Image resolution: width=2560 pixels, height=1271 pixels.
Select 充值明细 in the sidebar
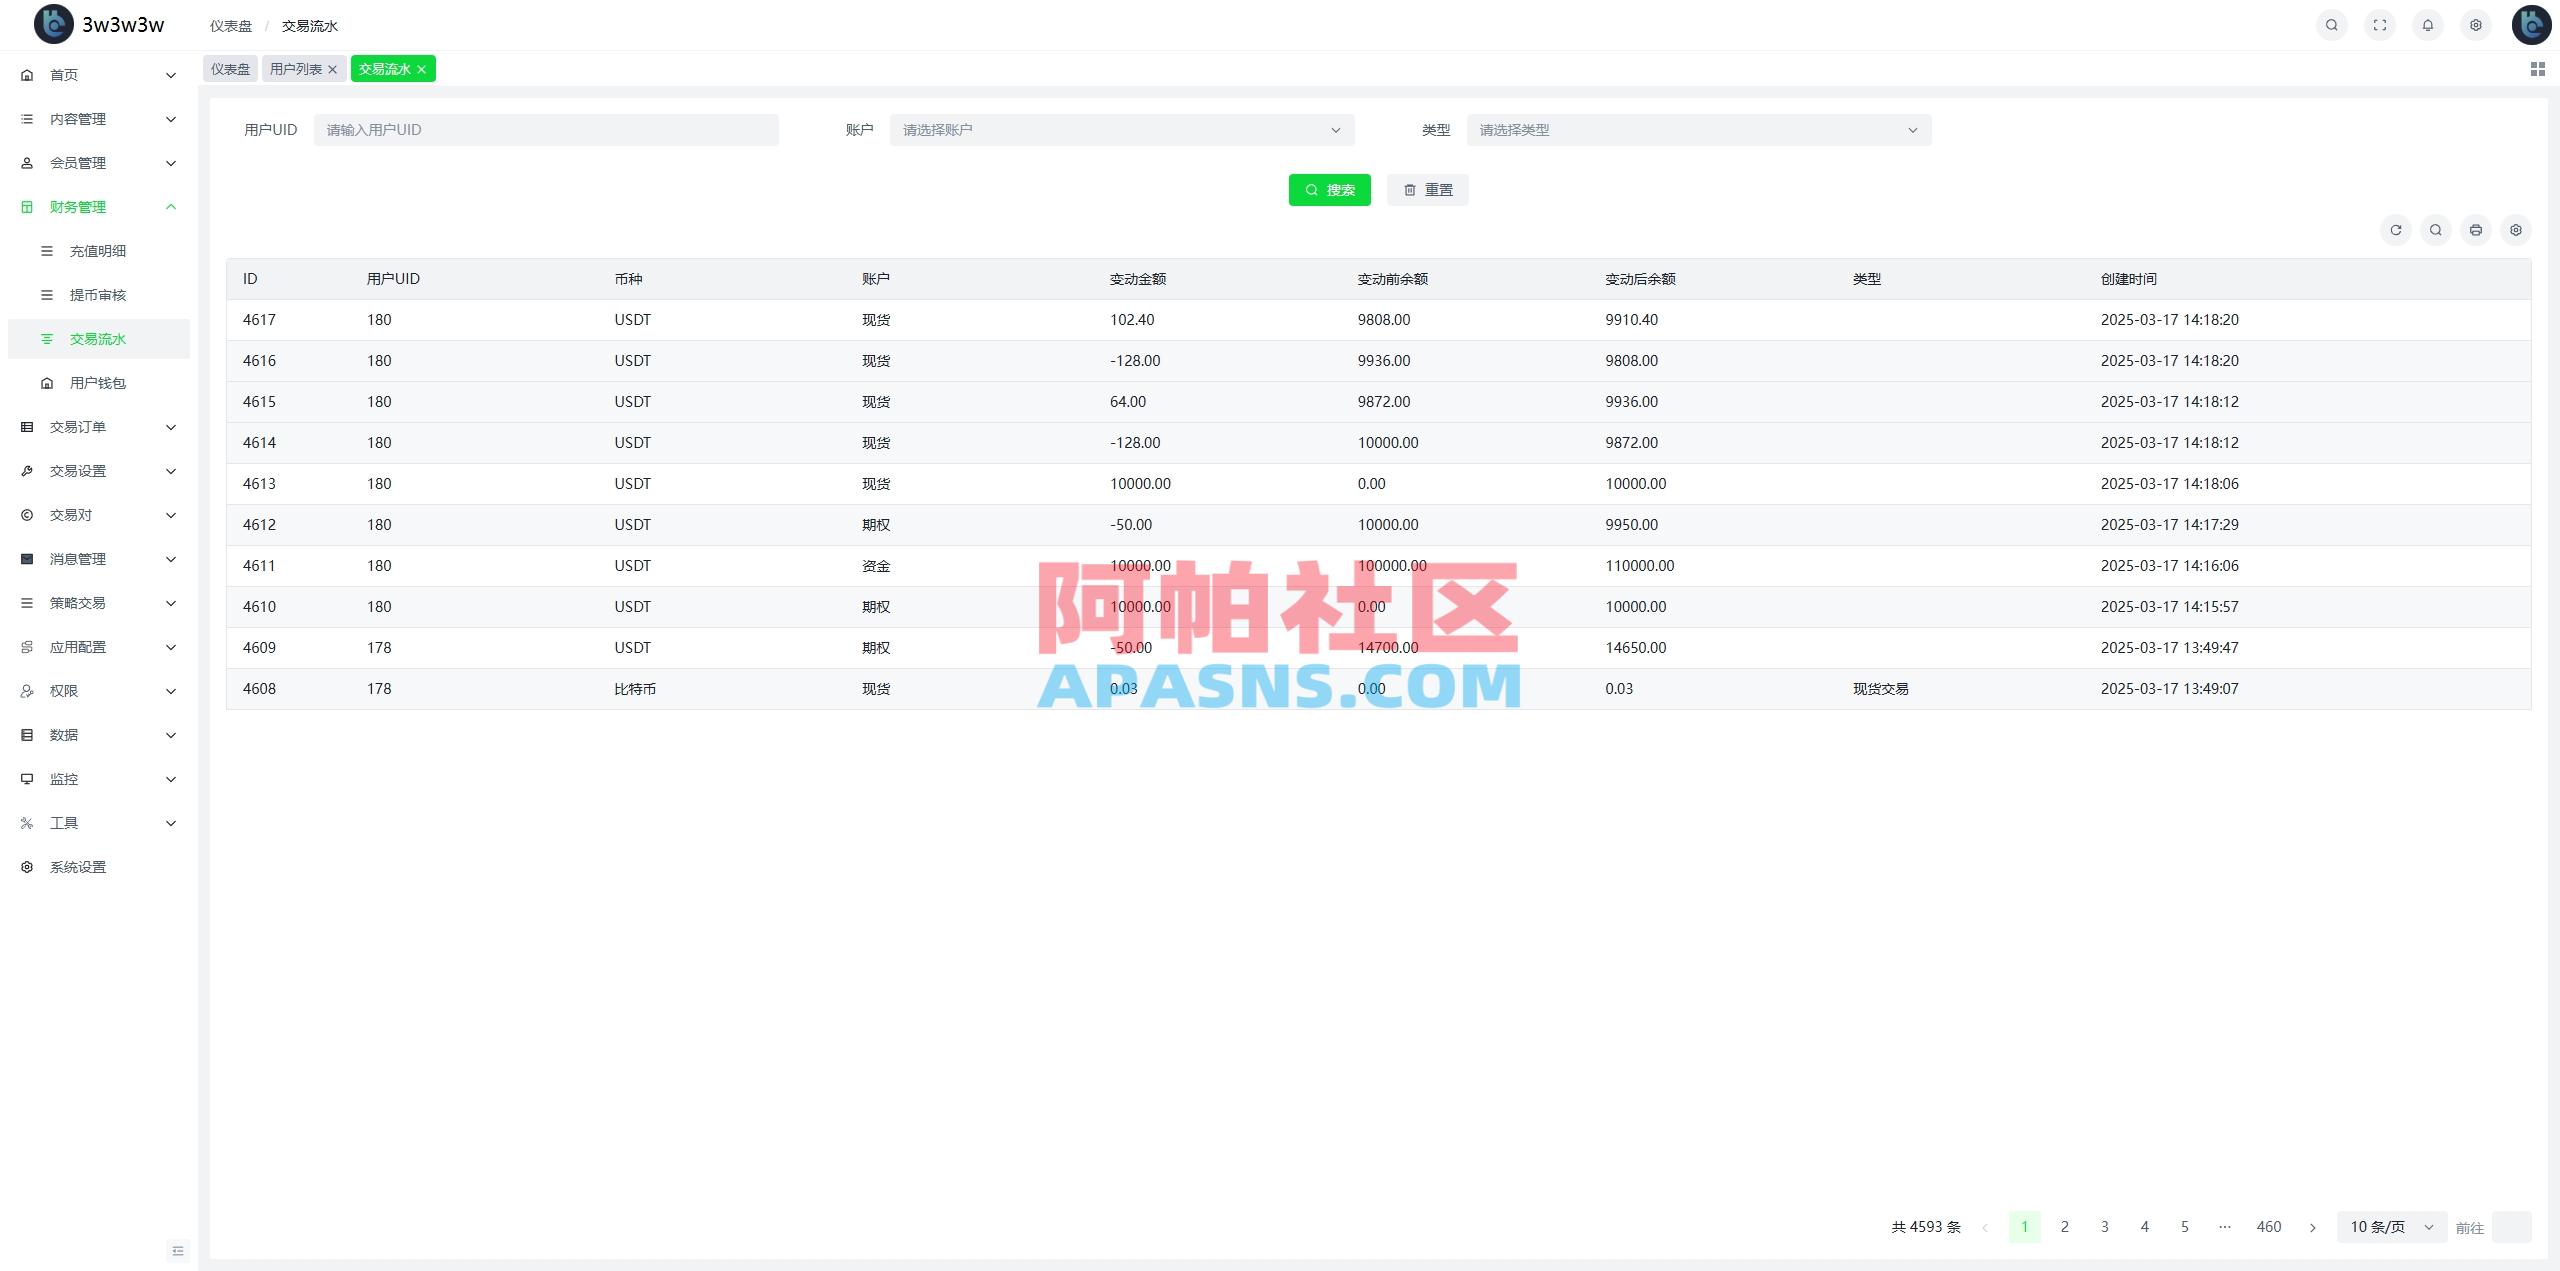tap(98, 250)
